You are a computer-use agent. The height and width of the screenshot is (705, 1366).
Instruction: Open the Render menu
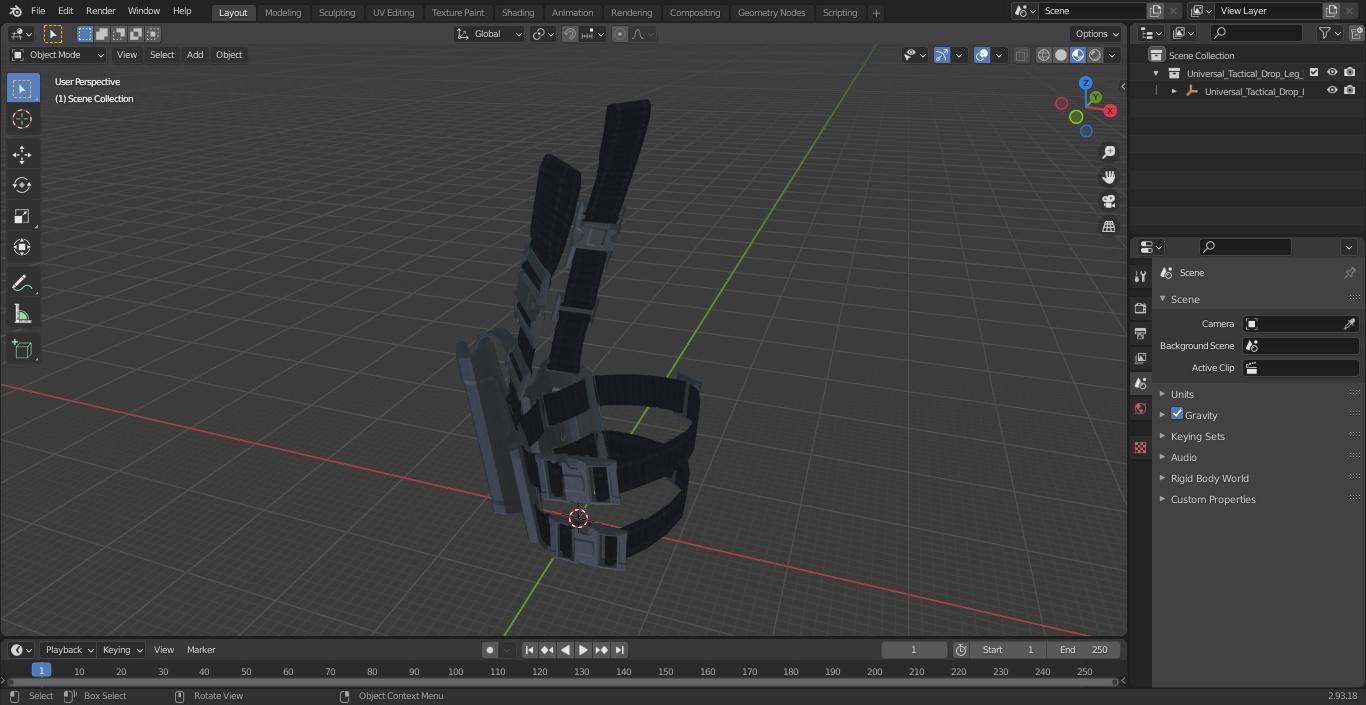pyautogui.click(x=100, y=11)
